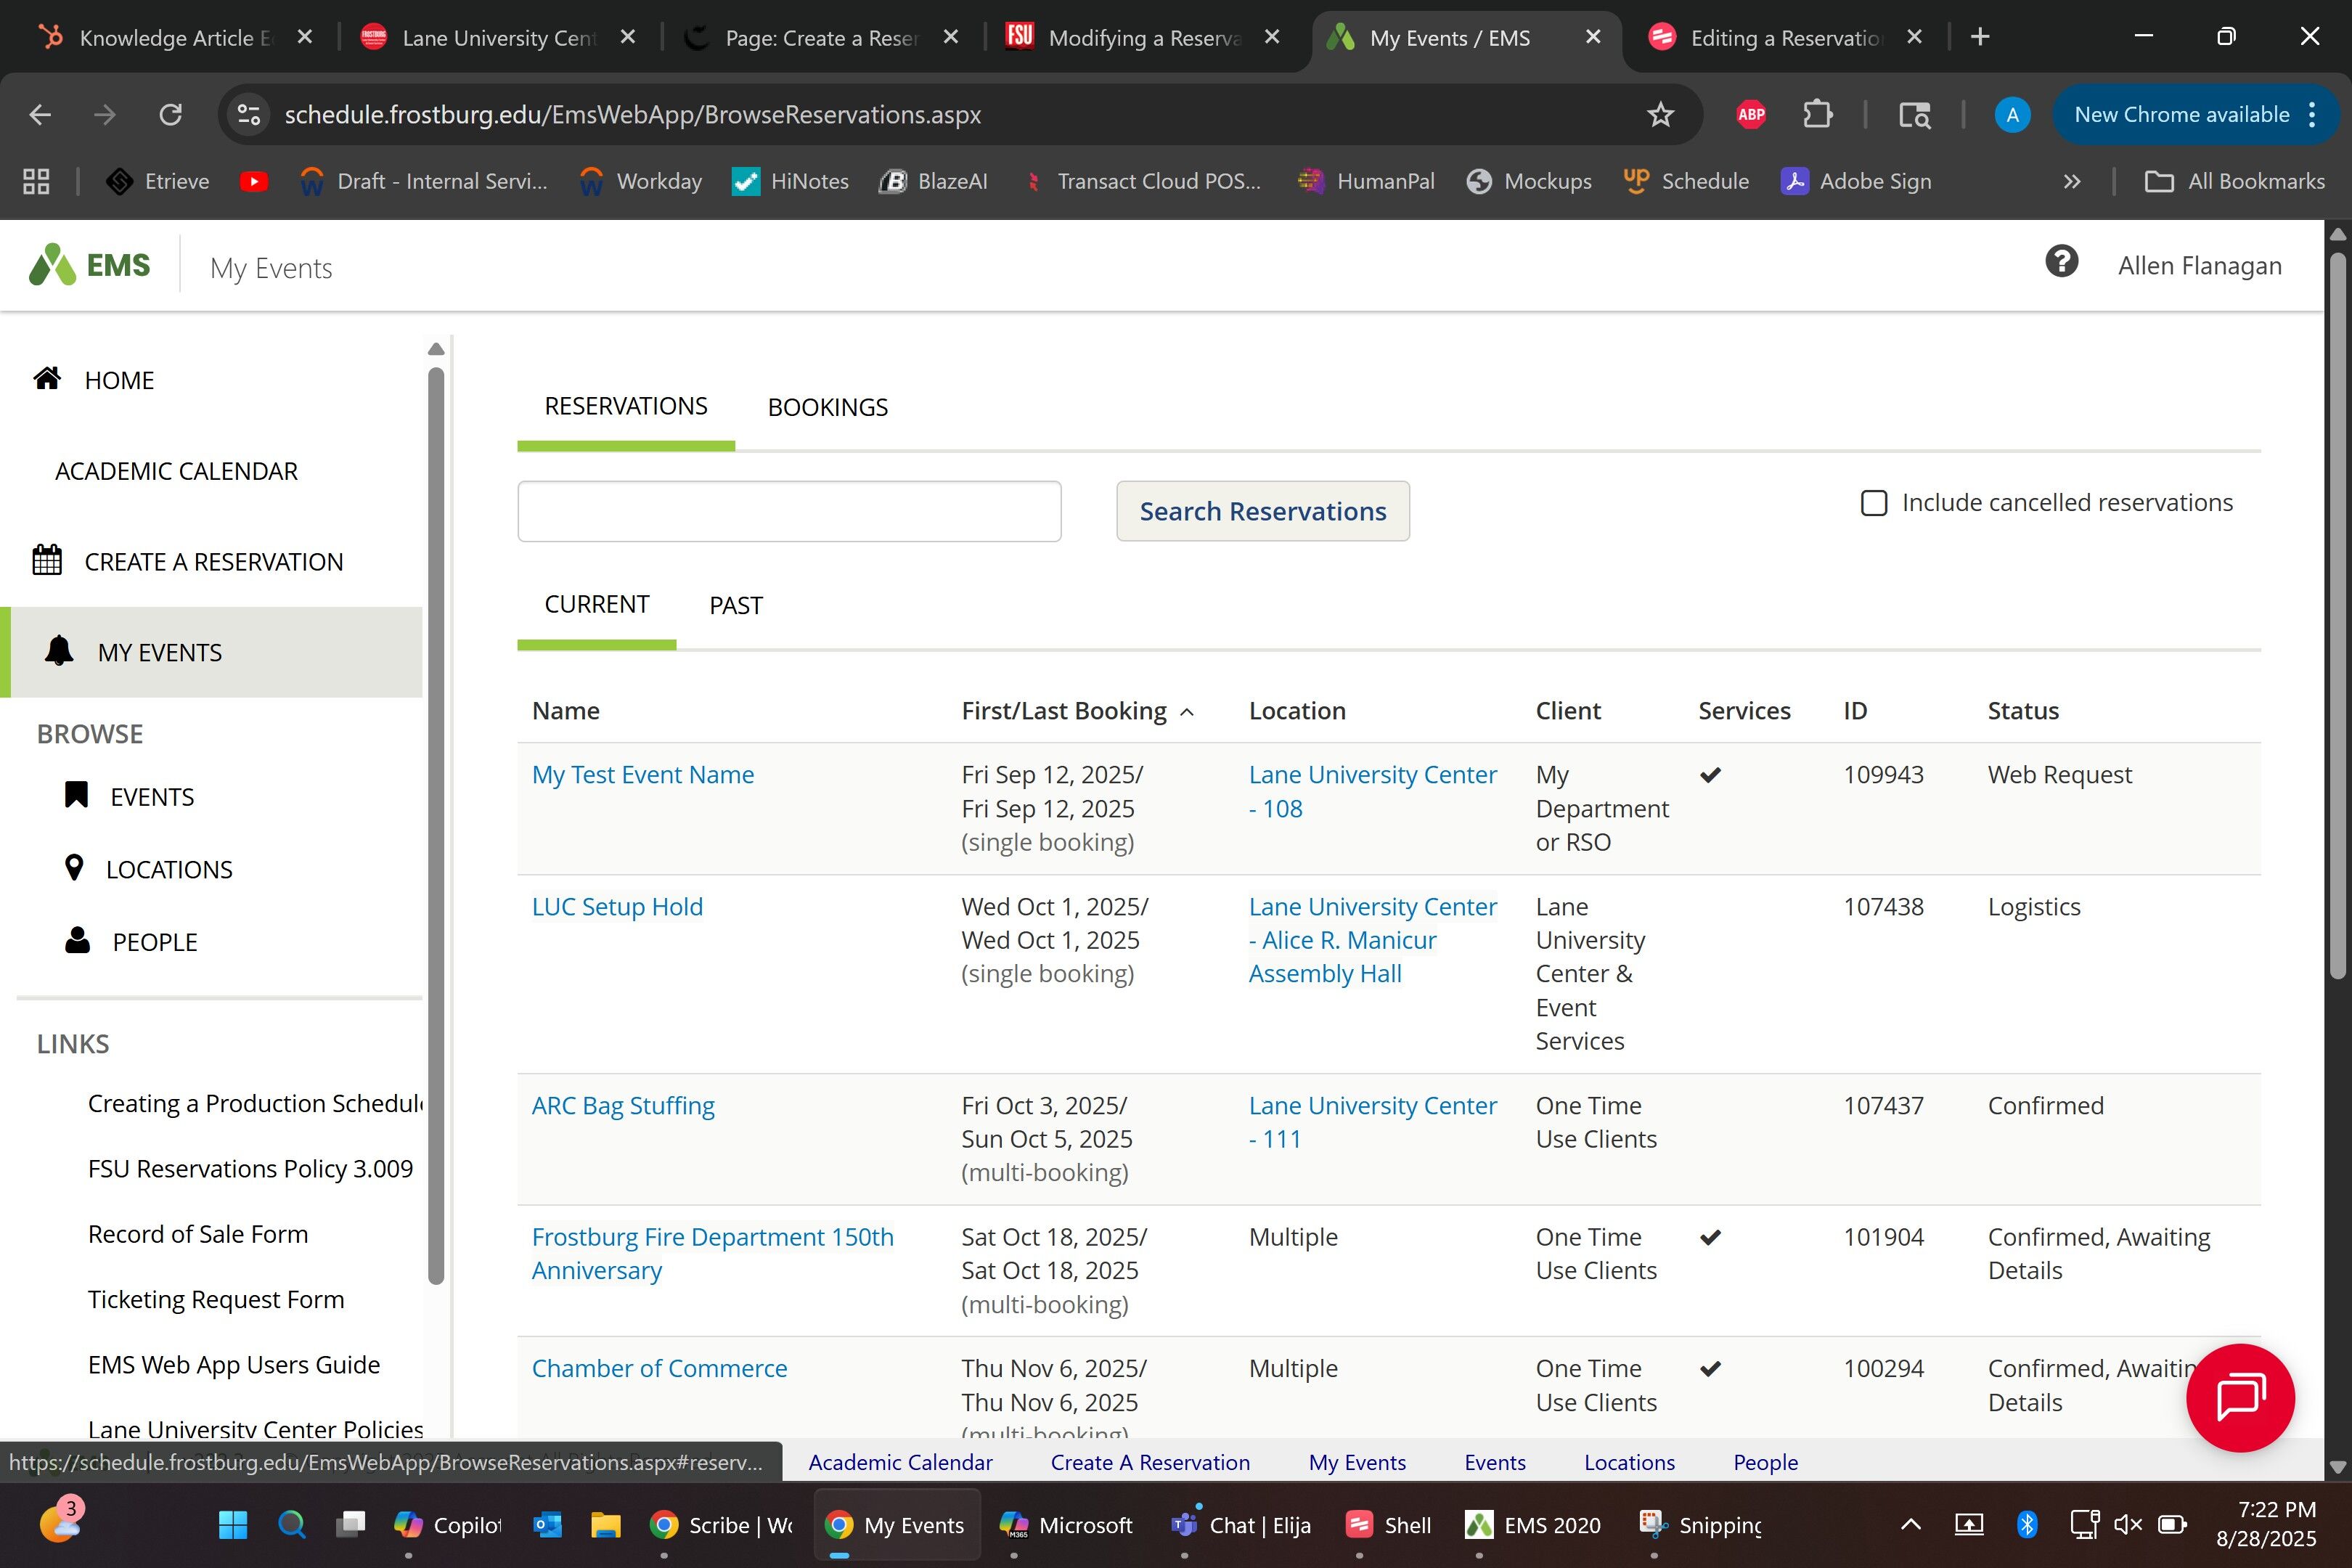
Task: Bookmark this page with the star icon
Action: (x=1660, y=115)
